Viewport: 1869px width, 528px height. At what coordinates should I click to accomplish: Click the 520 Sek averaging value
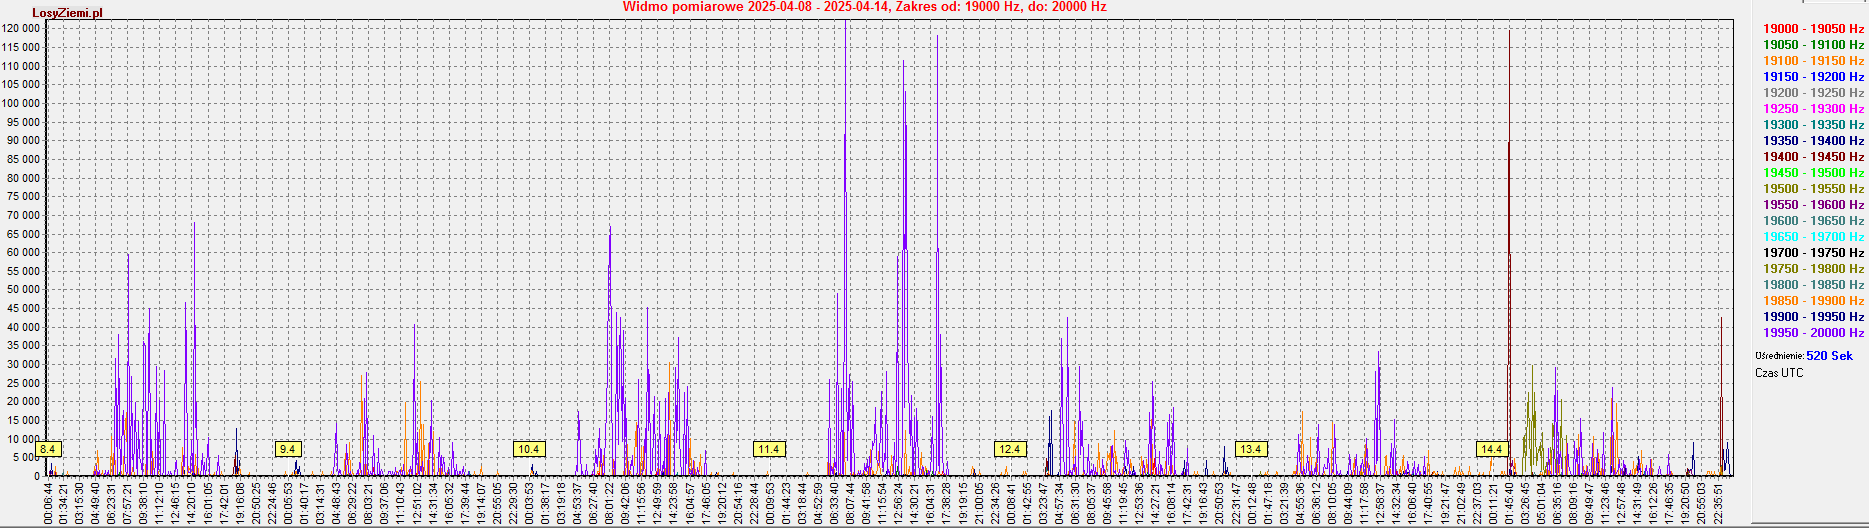(x=1829, y=356)
